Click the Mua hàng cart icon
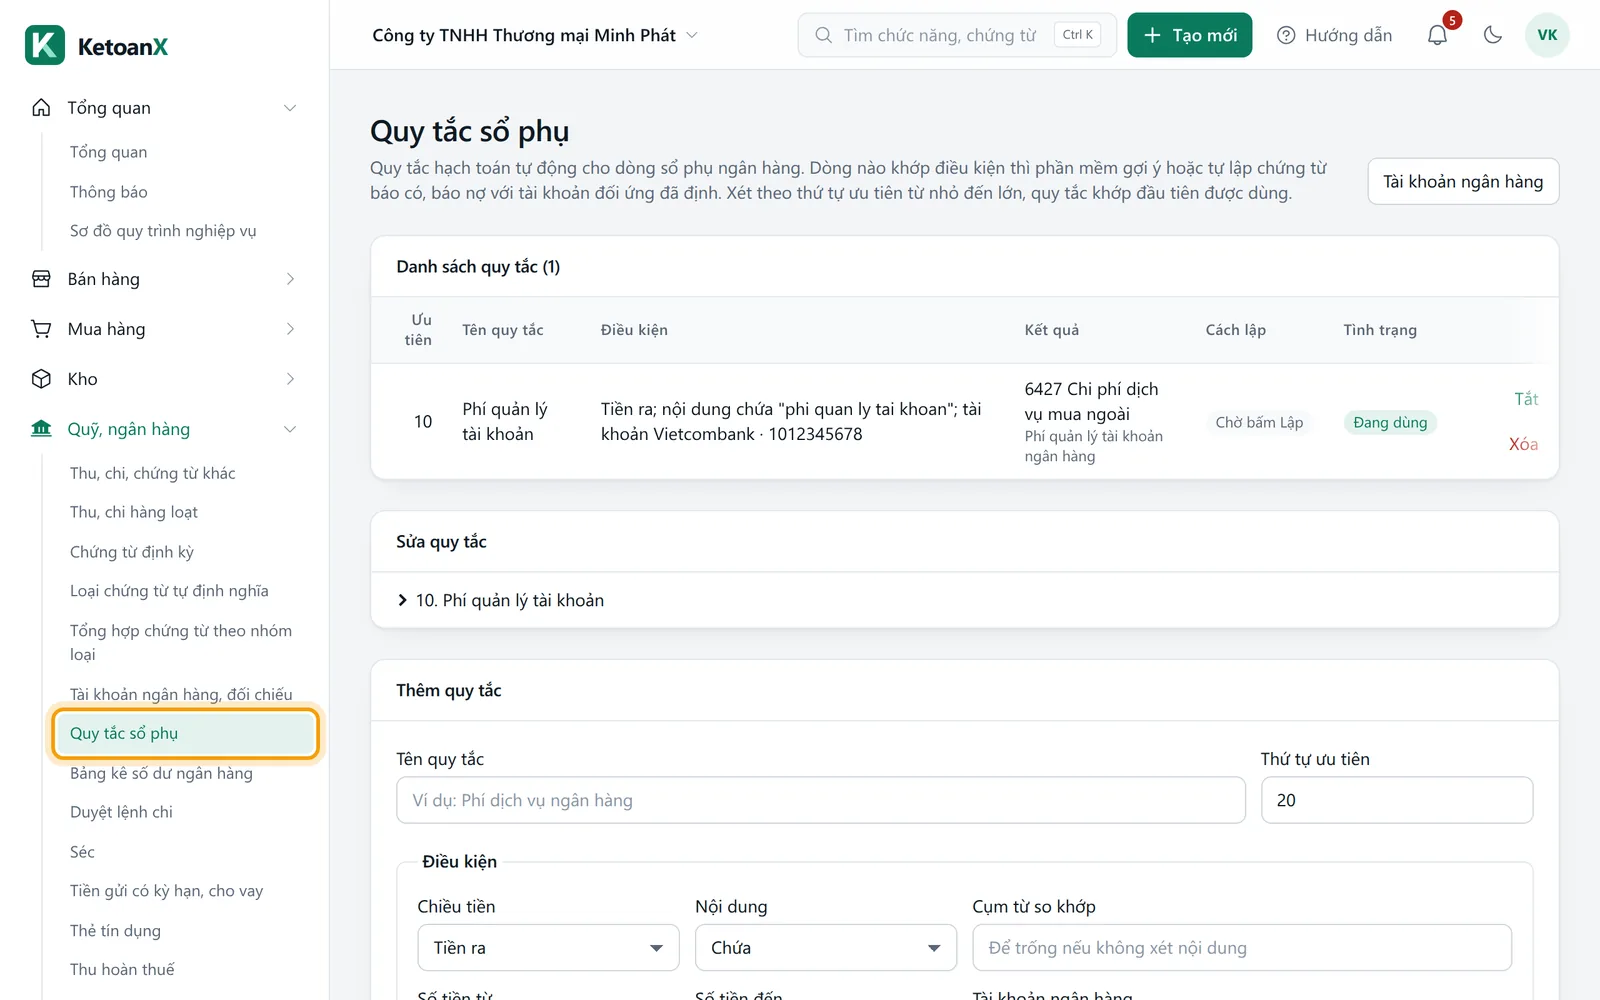Viewport: 1600px width, 1000px height. tap(41, 329)
